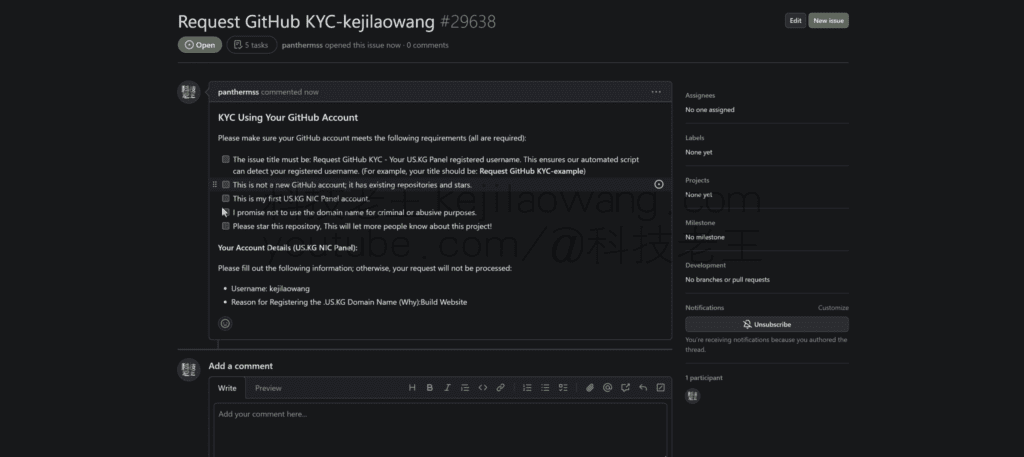This screenshot has width=1024, height=457.
Task: Click the 'Username: kejilaowang' list item
Action: [270, 289]
